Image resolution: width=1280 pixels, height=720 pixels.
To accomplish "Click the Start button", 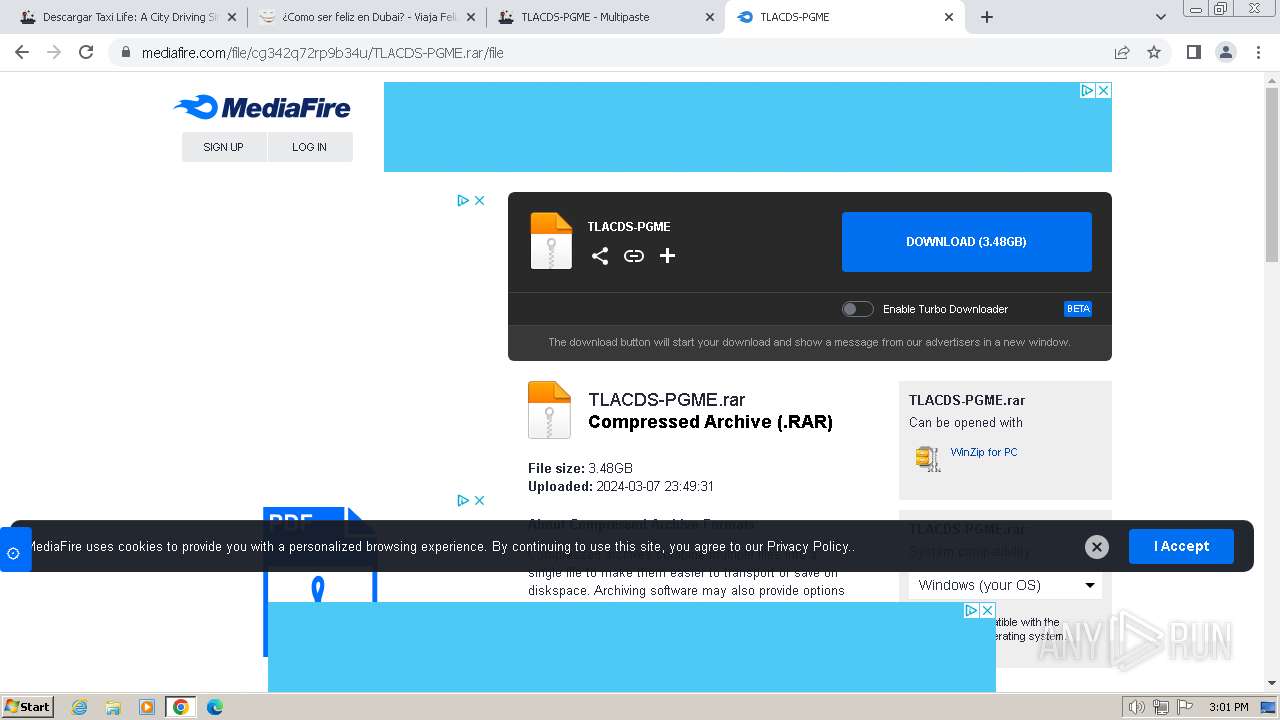I will [x=27, y=707].
